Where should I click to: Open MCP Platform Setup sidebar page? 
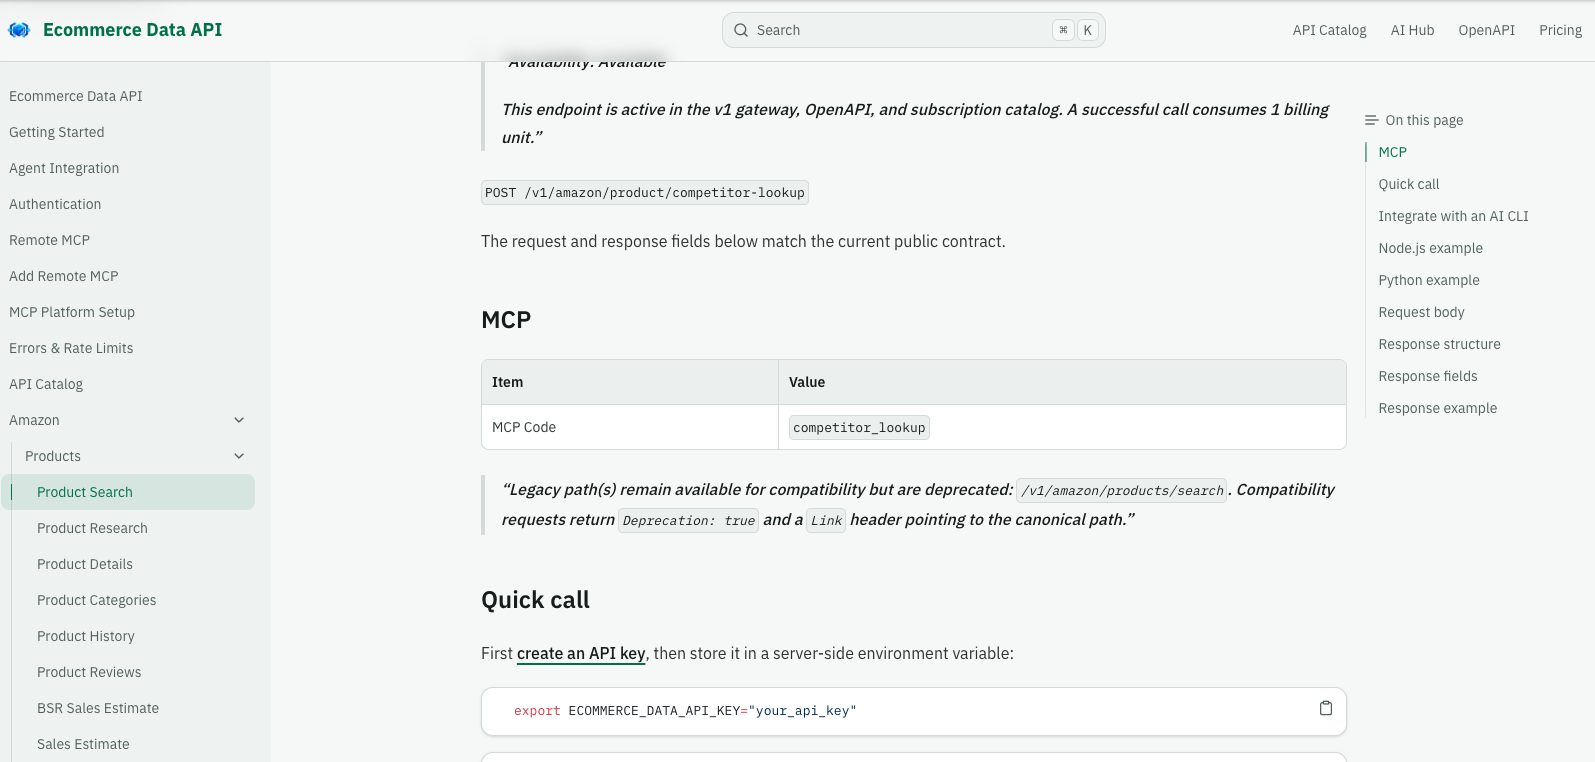(72, 312)
